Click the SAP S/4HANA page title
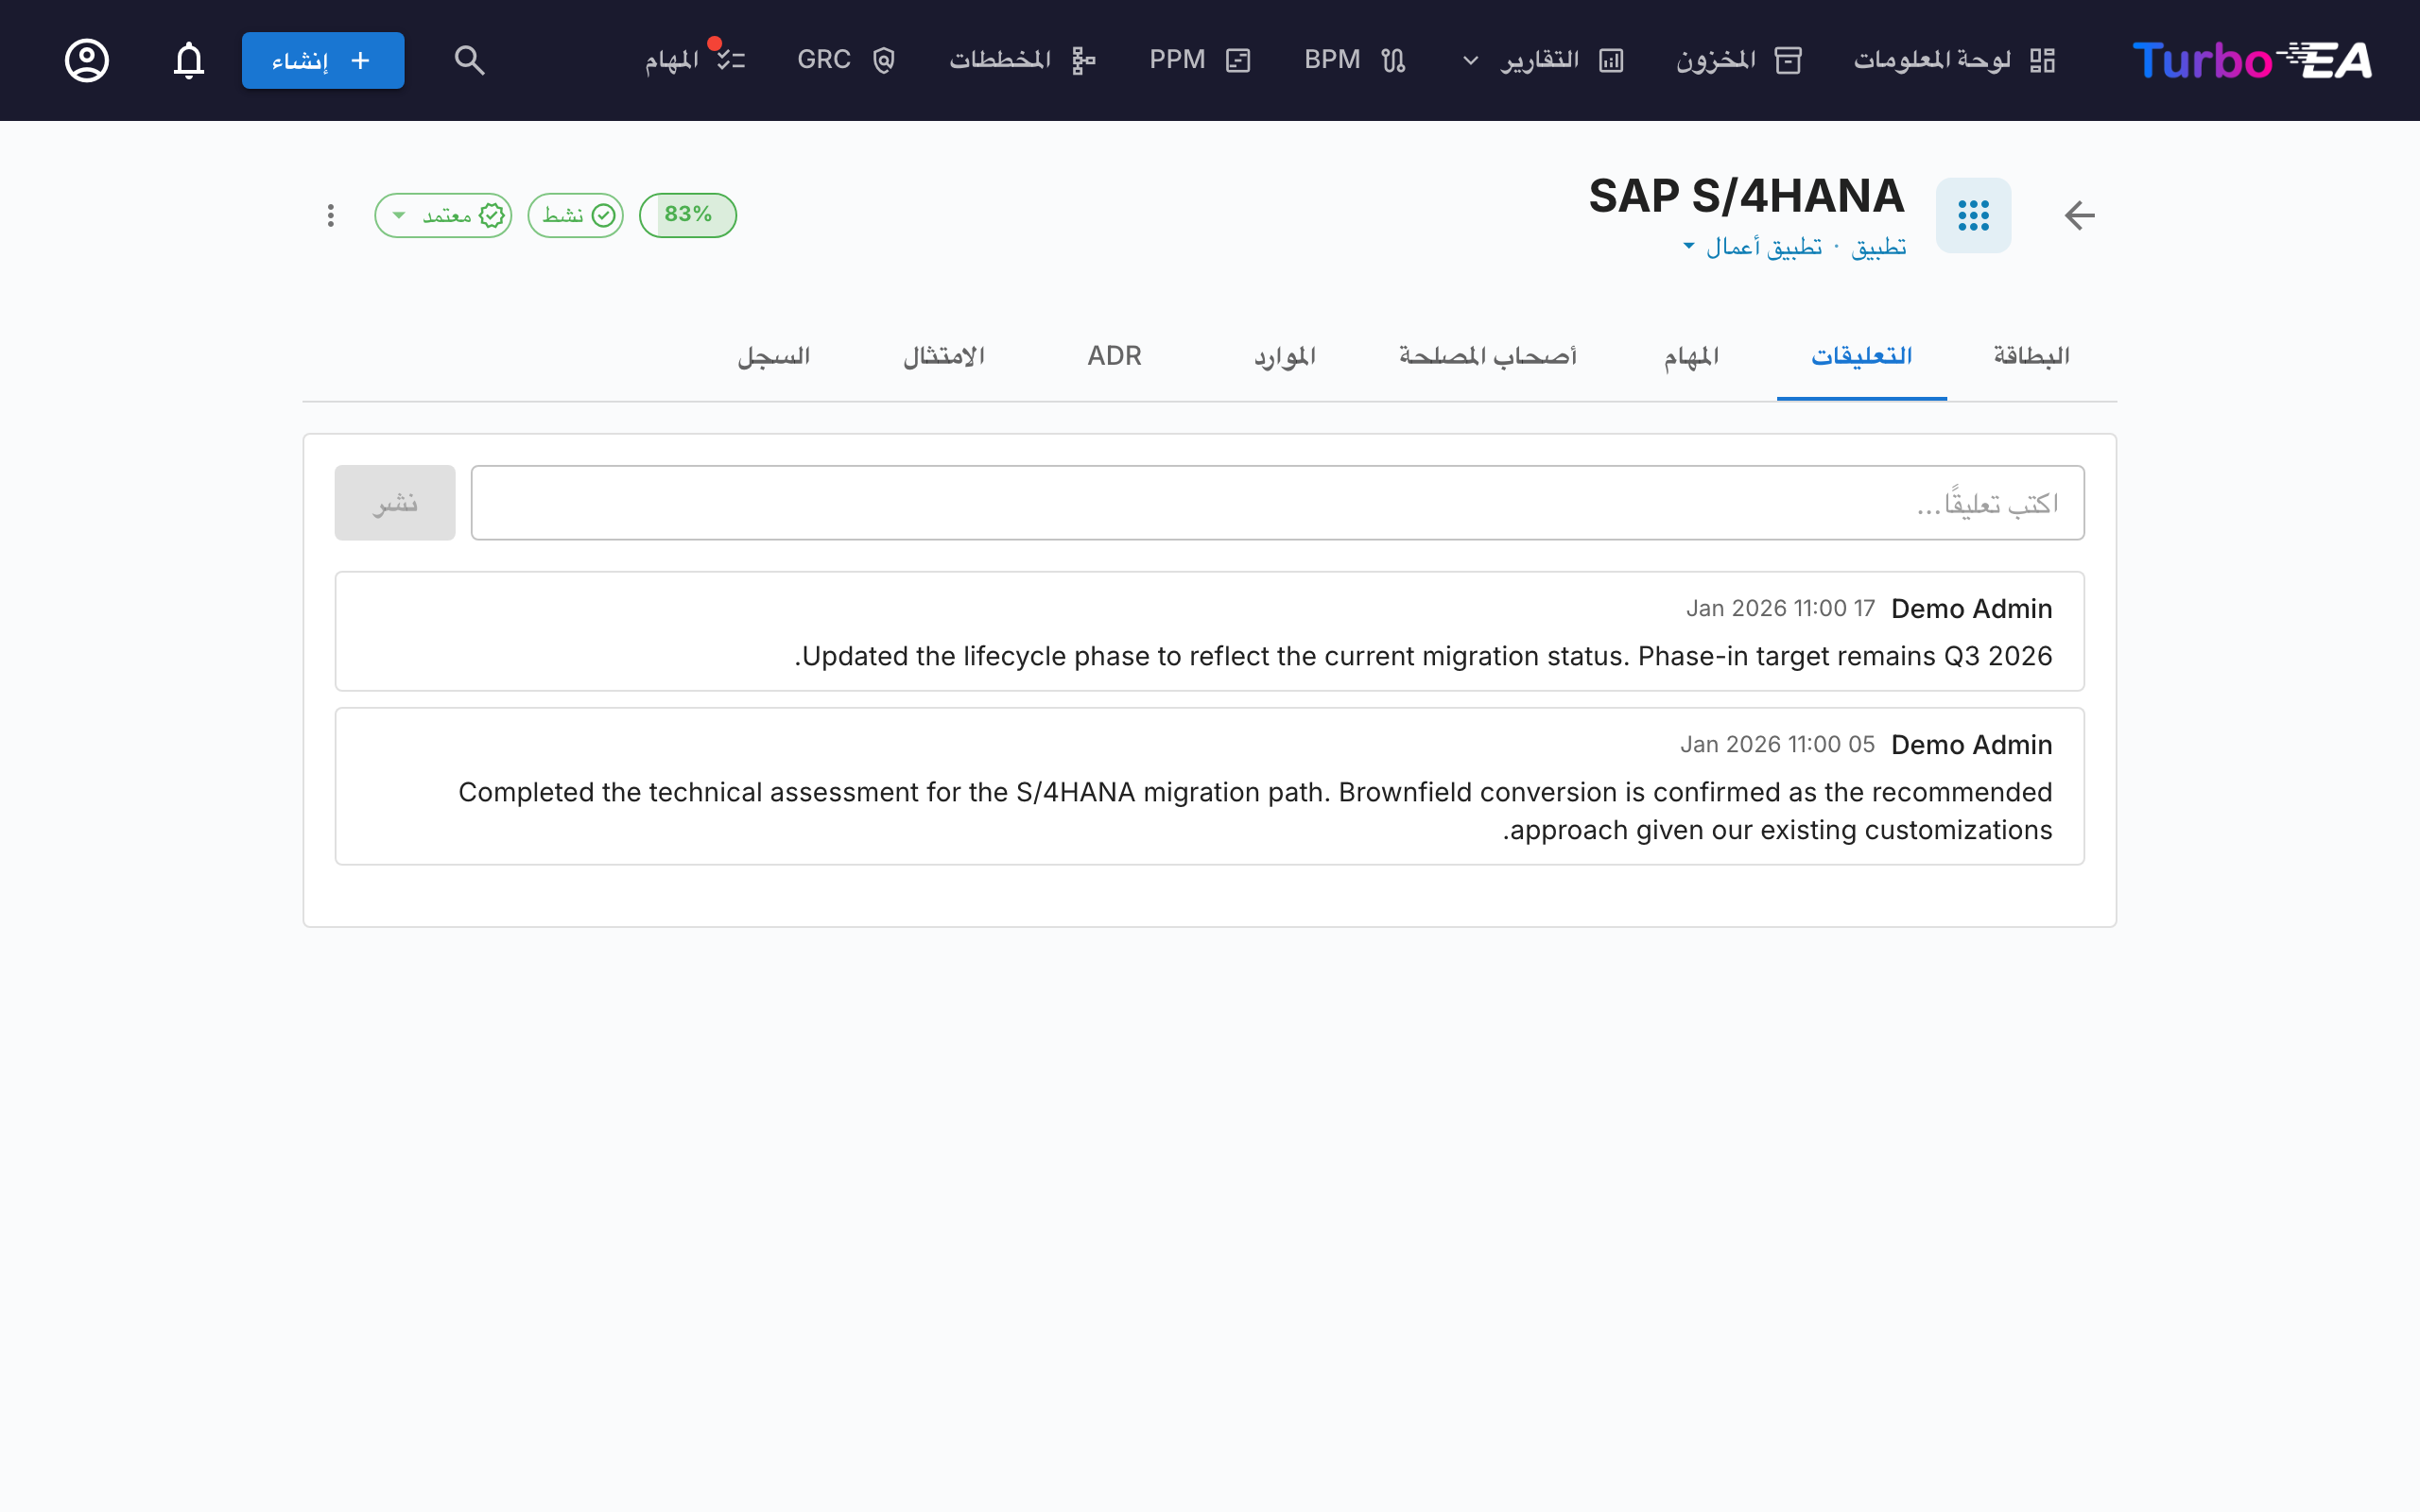This screenshot has width=2420, height=1512. coord(1746,196)
